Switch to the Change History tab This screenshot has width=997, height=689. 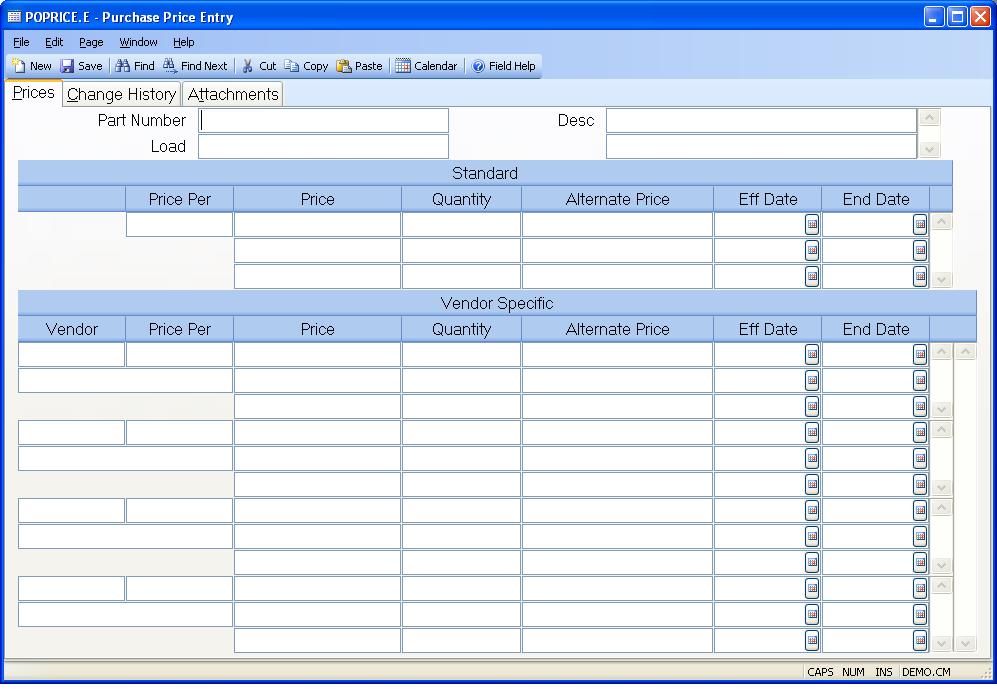pyautogui.click(x=122, y=94)
